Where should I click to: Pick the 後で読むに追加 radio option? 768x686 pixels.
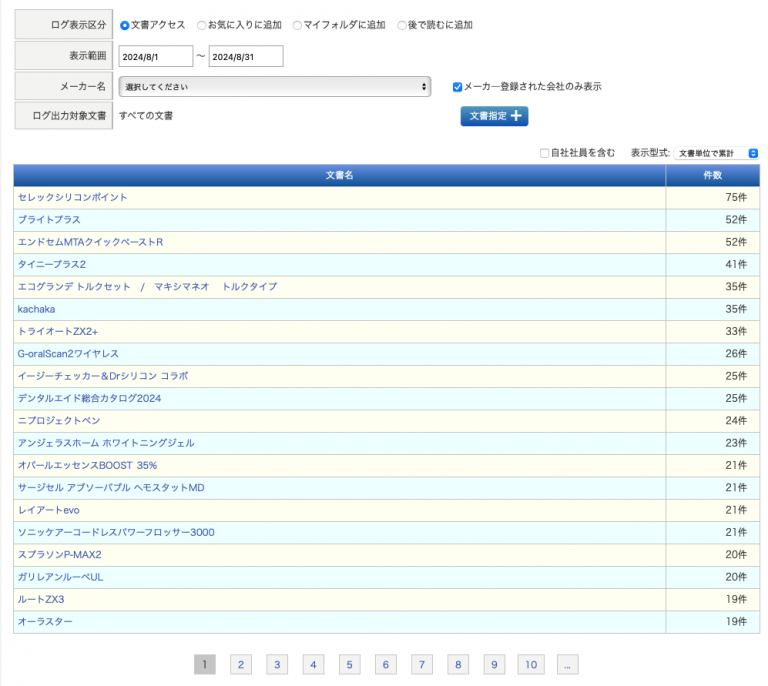tap(402, 25)
